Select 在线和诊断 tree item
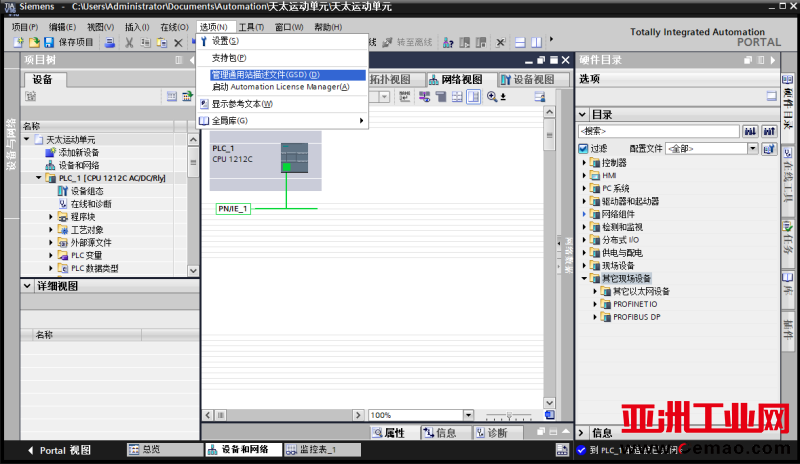This screenshot has height=464, width=800. coord(91,204)
